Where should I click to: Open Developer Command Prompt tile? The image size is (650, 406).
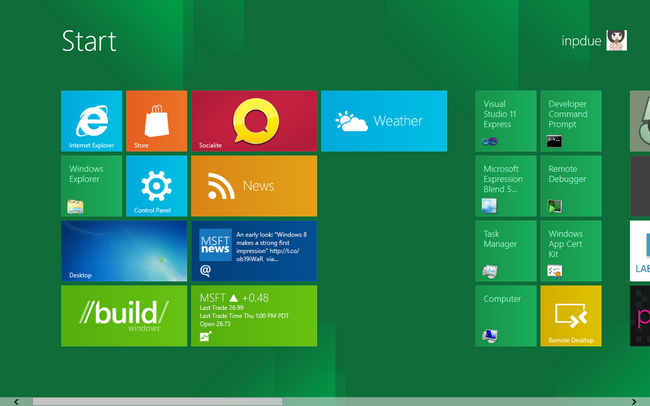[x=571, y=121]
